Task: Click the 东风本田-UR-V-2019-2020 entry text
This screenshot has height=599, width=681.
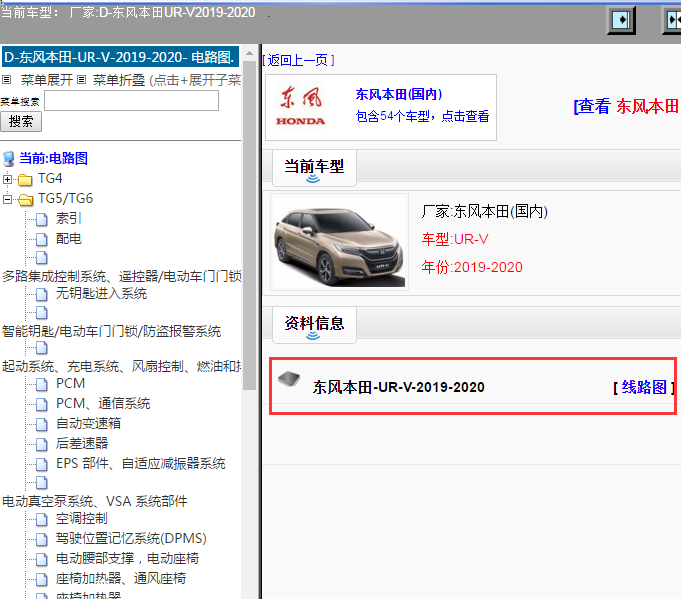Action: point(398,387)
